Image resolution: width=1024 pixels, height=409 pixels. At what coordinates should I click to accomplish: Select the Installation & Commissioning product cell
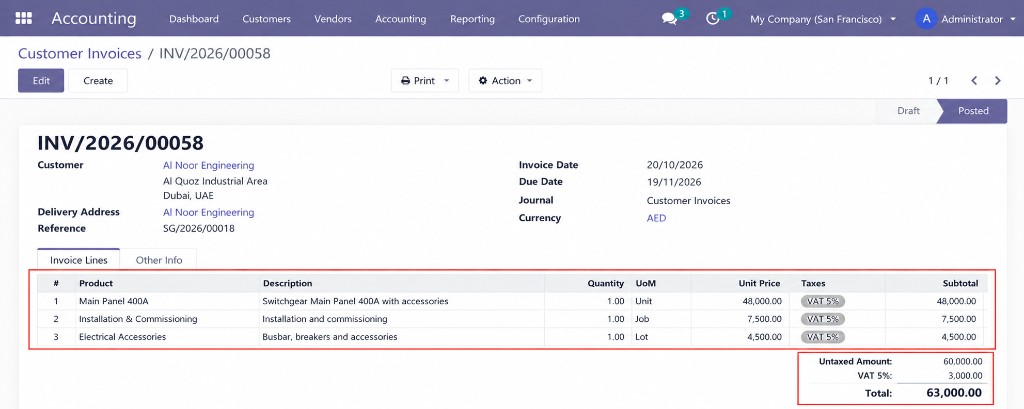[x=138, y=319]
